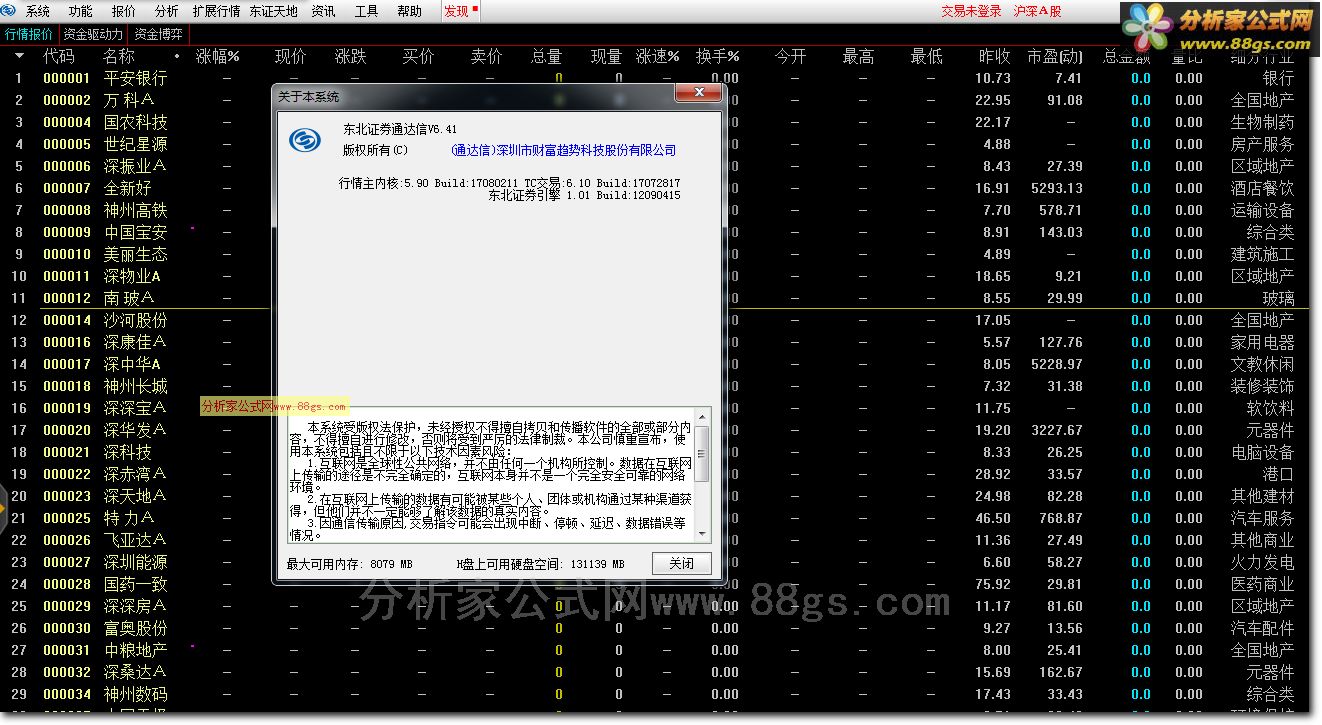This screenshot has width=1322, height=725.
Task: Sort by the 代码 column header
Action: pyautogui.click(x=58, y=57)
